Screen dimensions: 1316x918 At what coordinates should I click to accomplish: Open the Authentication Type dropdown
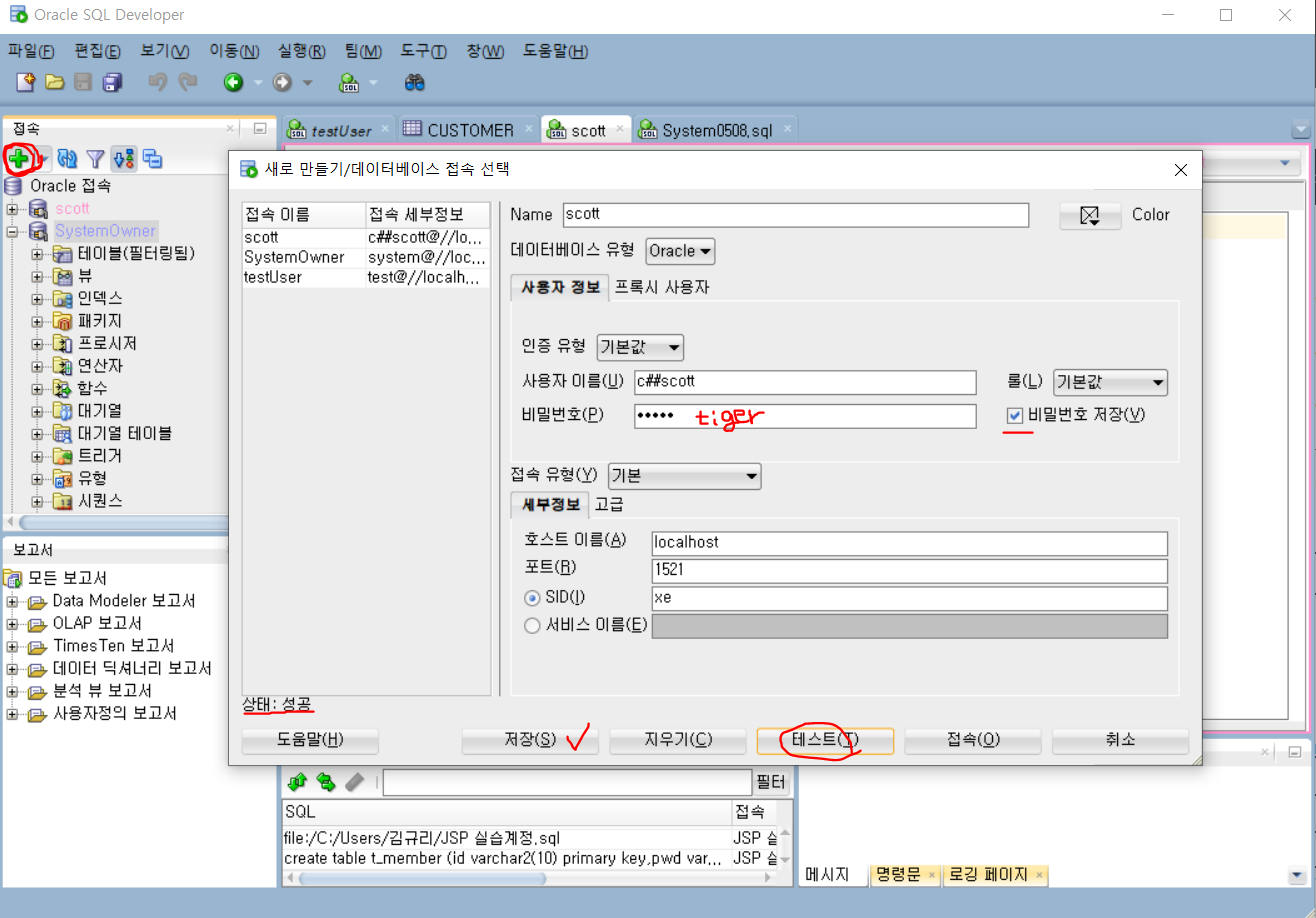(640, 348)
